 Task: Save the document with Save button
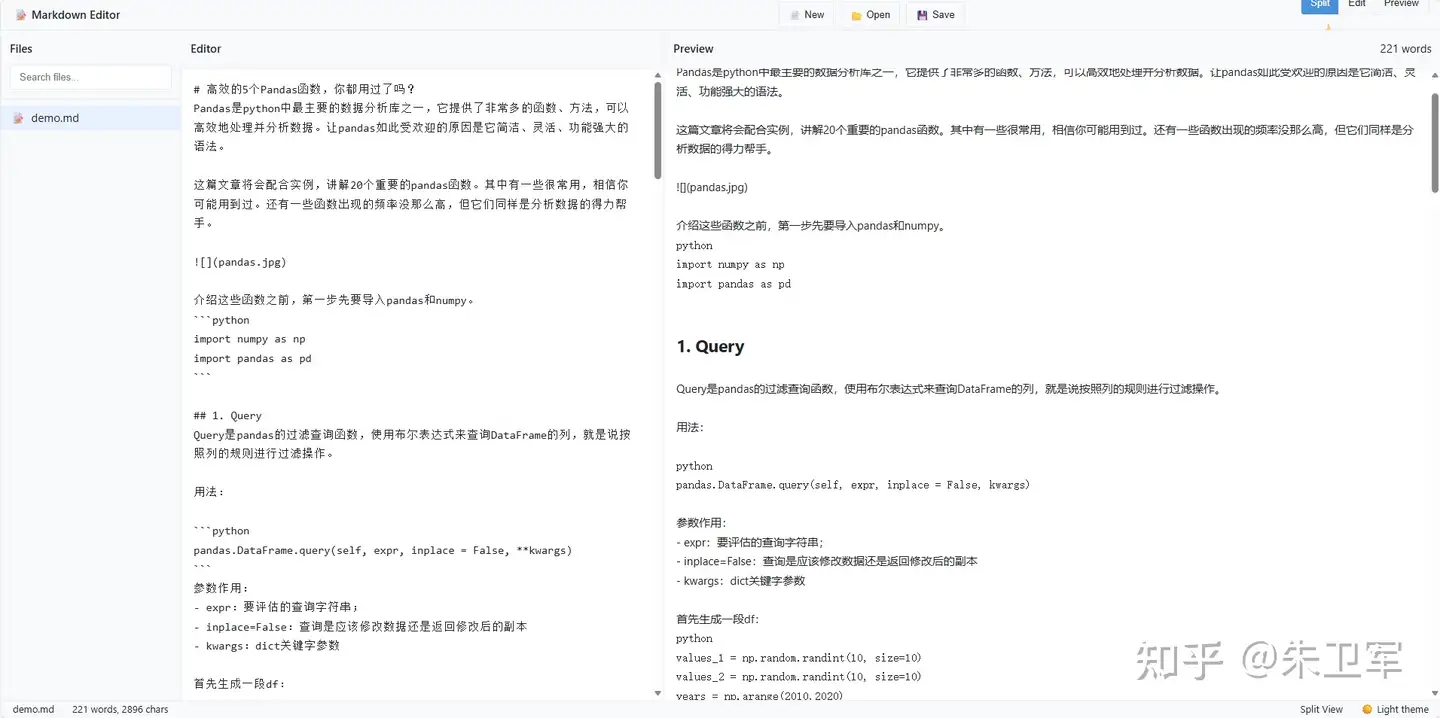935,15
